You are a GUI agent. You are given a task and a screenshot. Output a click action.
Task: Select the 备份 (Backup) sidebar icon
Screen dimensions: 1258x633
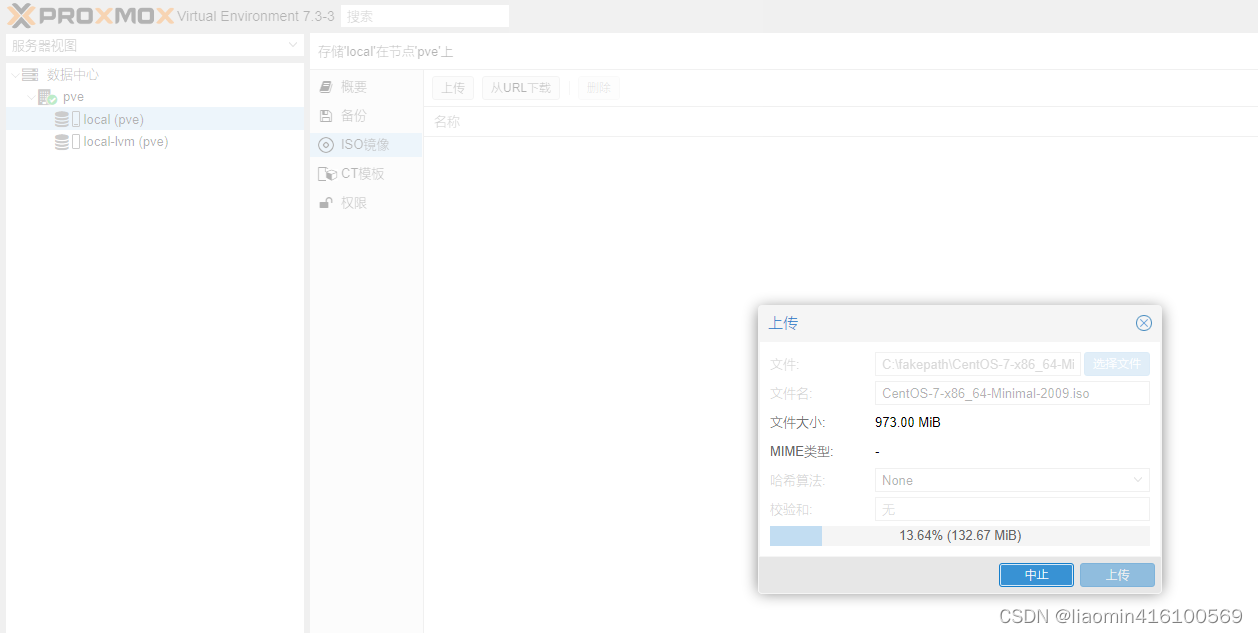pyautogui.click(x=325, y=115)
